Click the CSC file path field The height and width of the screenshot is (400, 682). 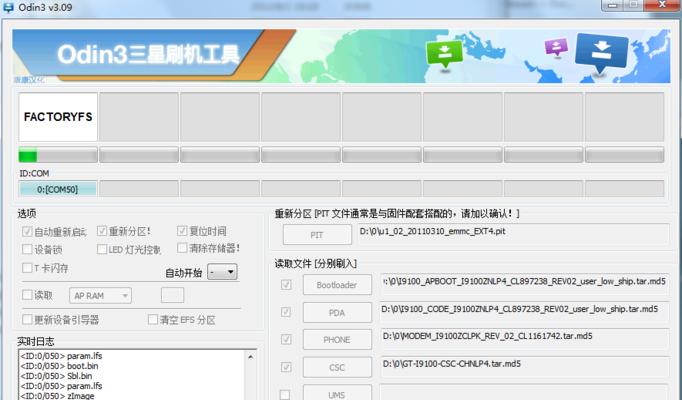point(524,367)
